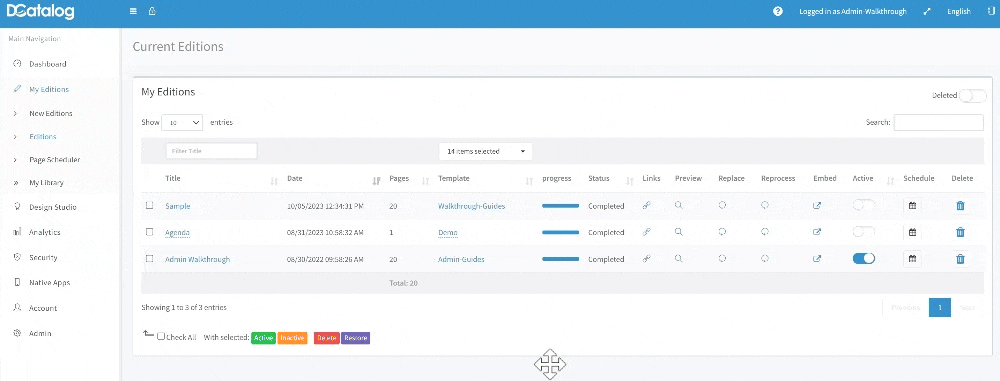
Task: Click Reprocess icon for Agenda row
Action: point(765,232)
